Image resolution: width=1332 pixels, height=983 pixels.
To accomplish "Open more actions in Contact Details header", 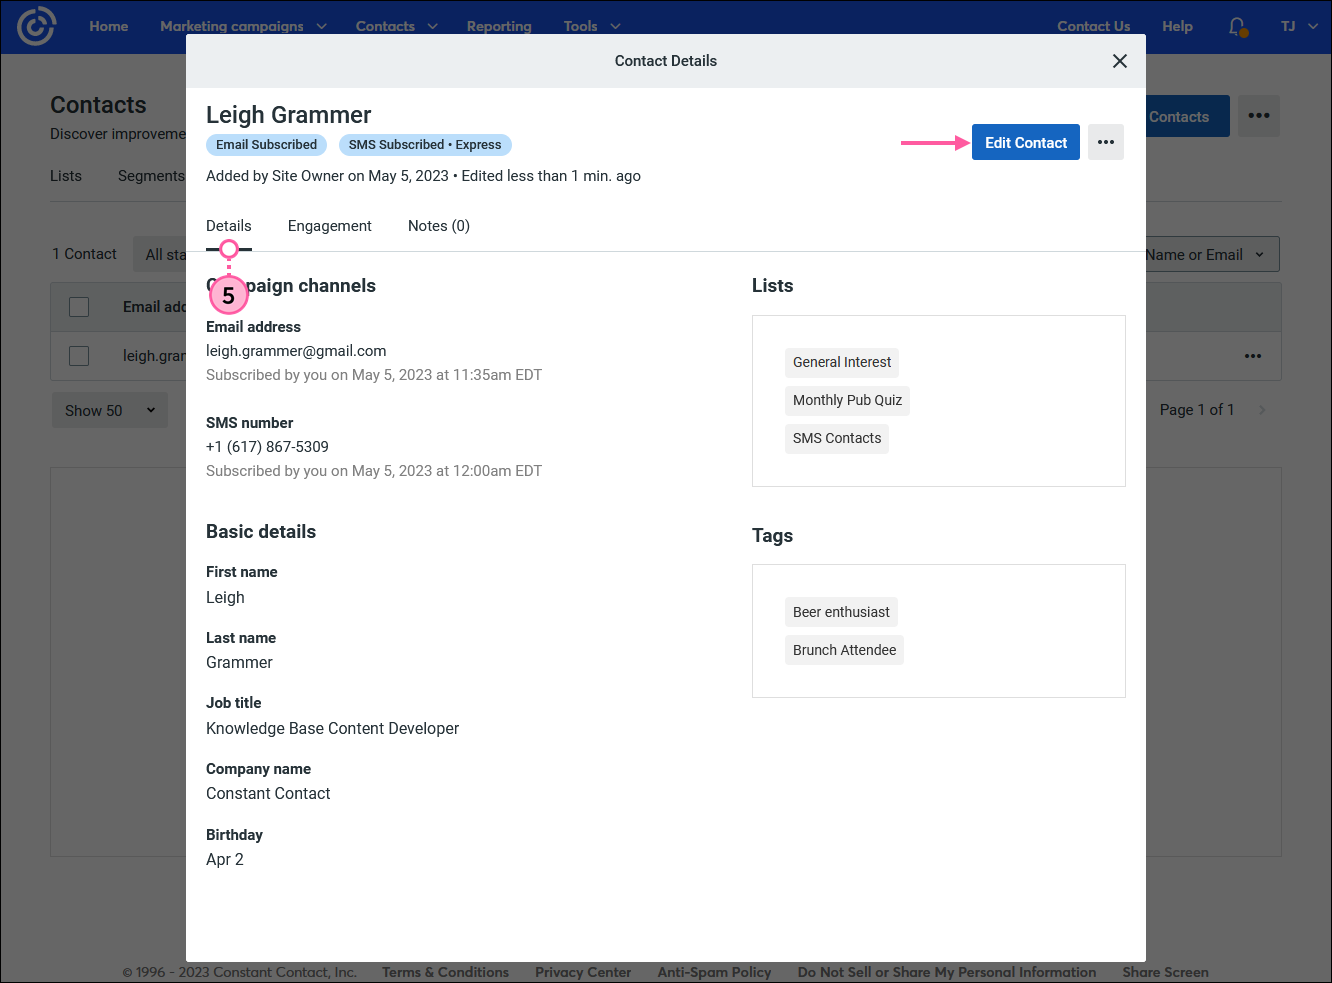I will 1105,142.
